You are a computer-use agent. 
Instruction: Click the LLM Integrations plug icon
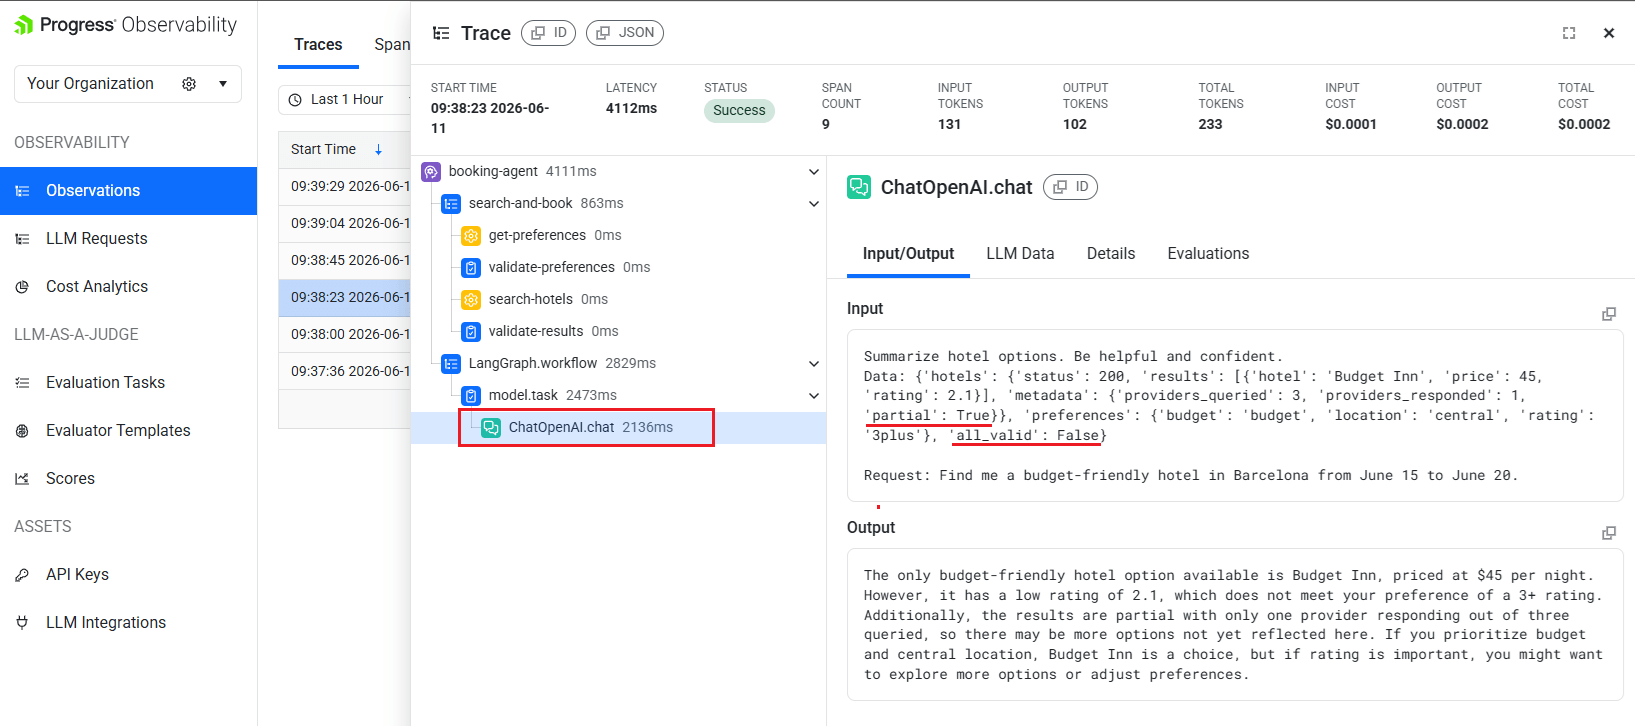[22, 623]
